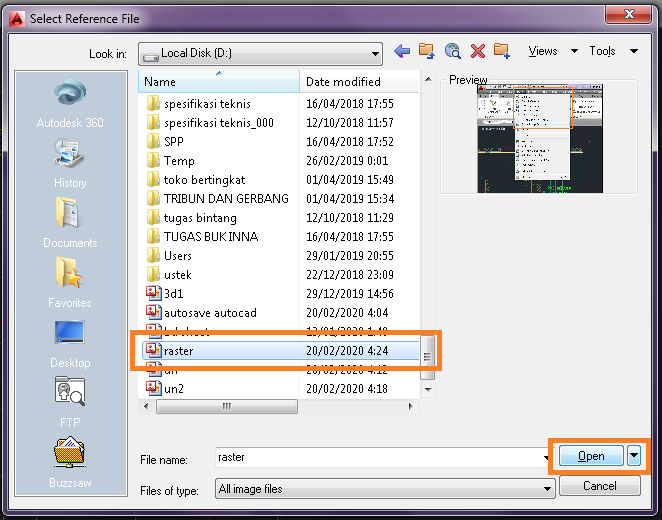Click the Search the Web icon
This screenshot has width=662, height=520.
point(452,51)
